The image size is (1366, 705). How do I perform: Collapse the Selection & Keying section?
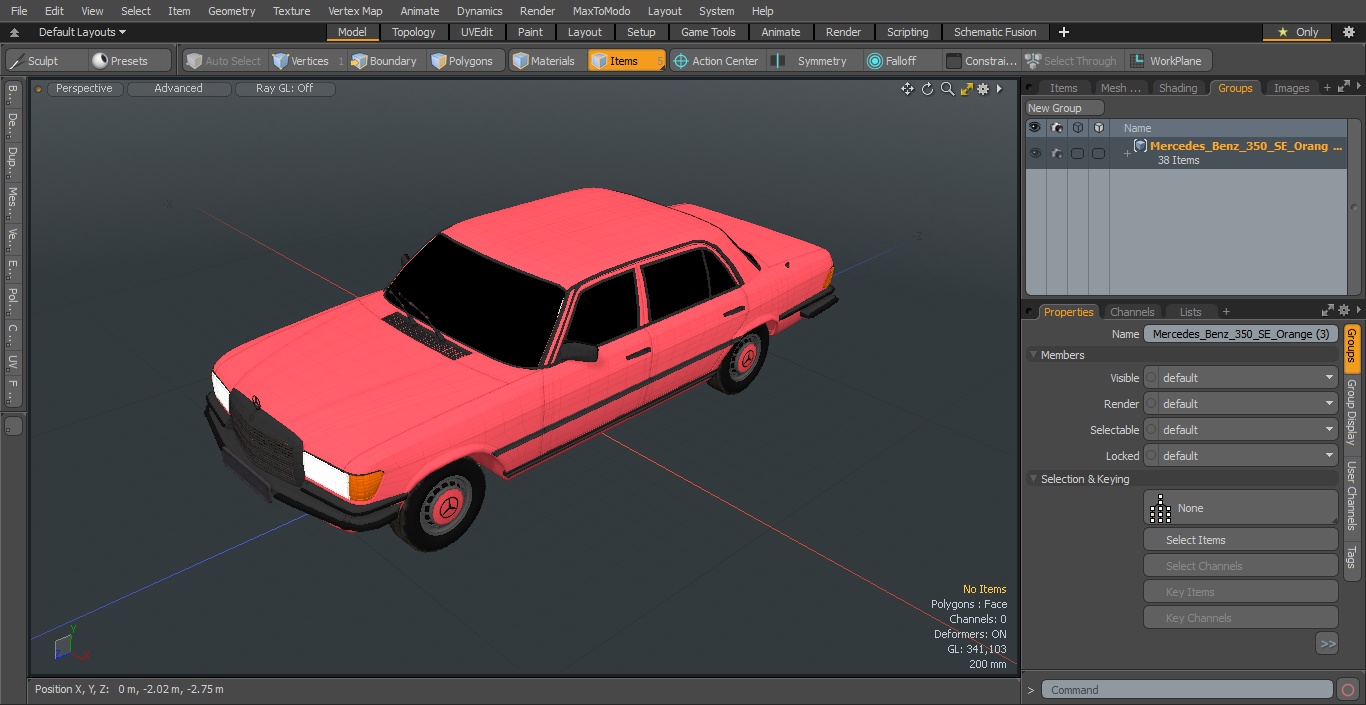(x=1033, y=479)
